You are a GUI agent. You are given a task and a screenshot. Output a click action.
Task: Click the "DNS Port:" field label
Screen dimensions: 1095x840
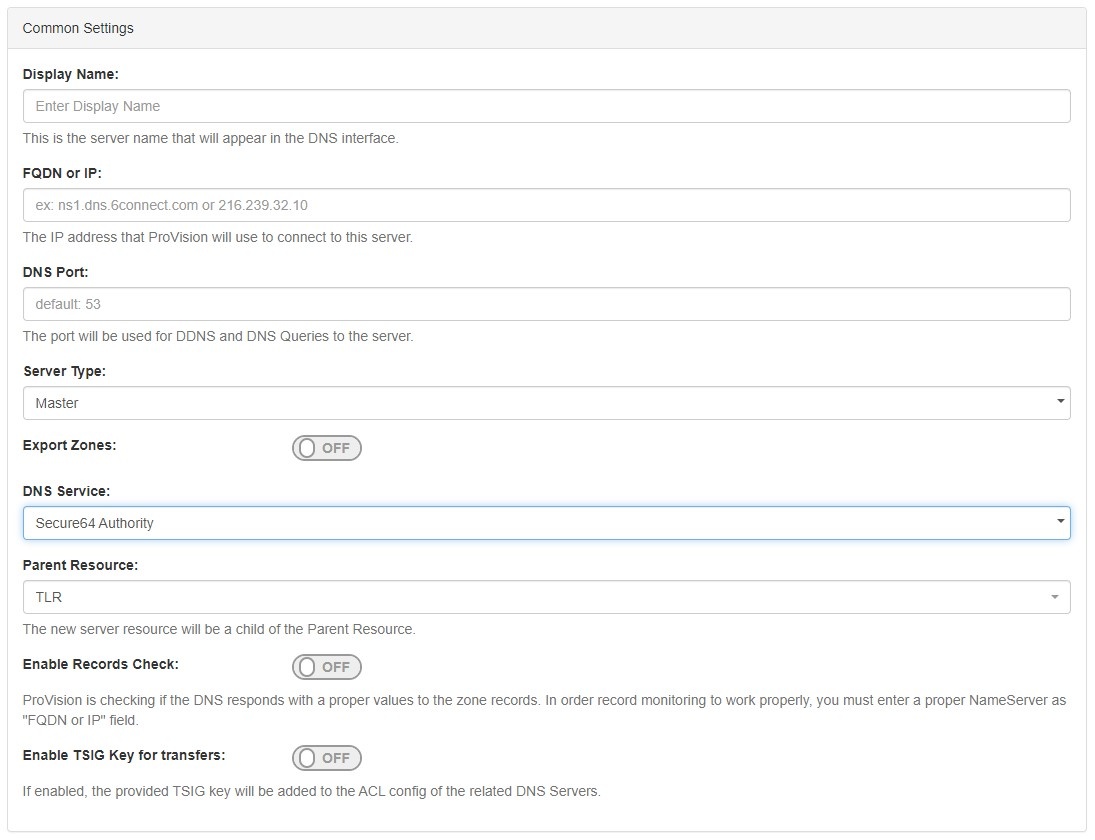[56, 272]
